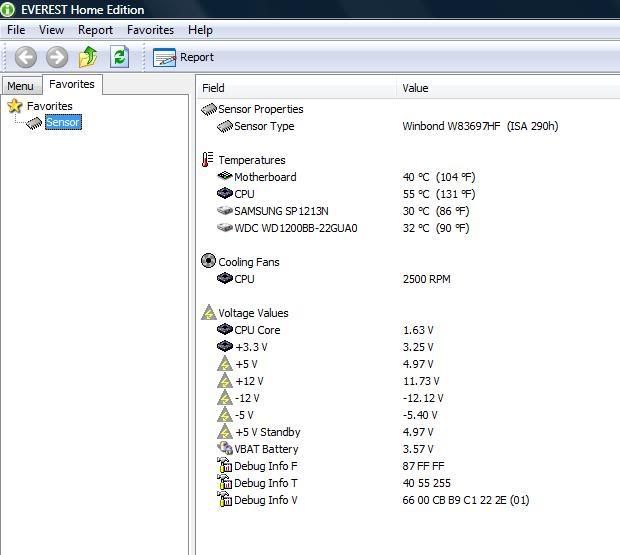
Task: Select the SAMSUNG SP1213N row label
Action: point(281,211)
